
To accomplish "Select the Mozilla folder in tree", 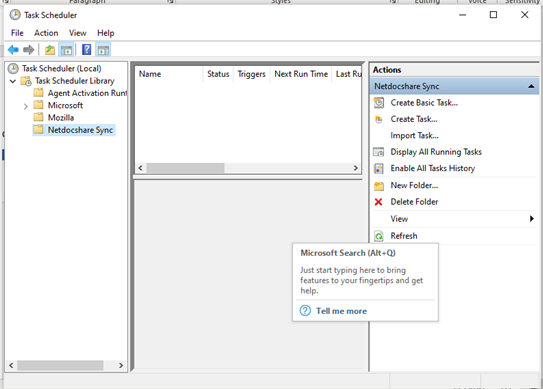I will pyautogui.click(x=61, y=118).
